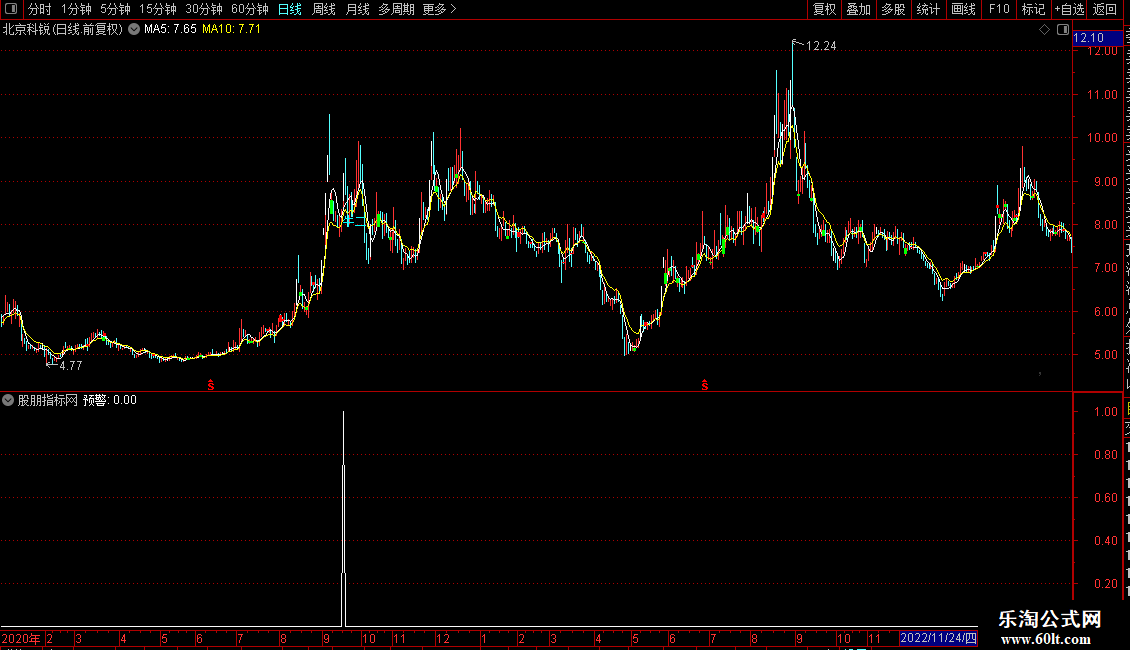Click the diamond icon above price axis
The height and width of the screenshot is (650, 1130).
pyautogui.click(x=1044, y=30)
